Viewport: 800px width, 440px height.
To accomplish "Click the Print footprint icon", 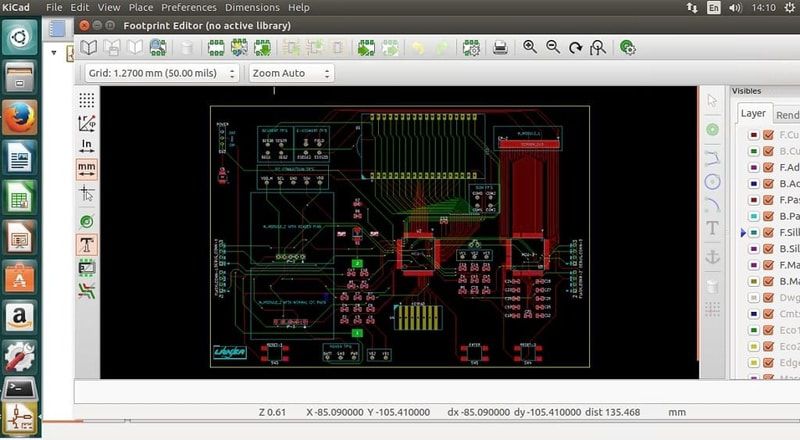I will [x=501, y=48].
